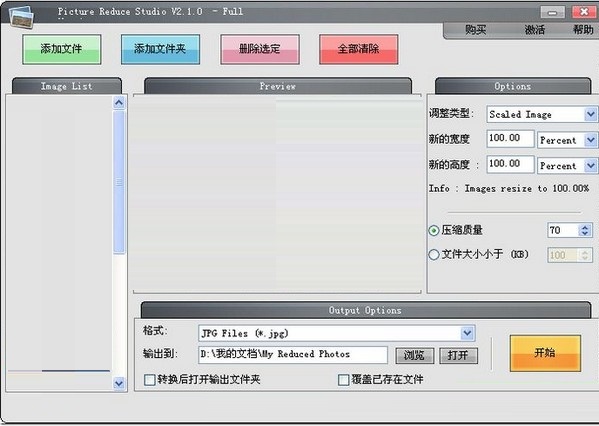Minimize the Picture Reduce Studio window
The image size is (599, 426).
pyautogui.click(x=552, y=12)
